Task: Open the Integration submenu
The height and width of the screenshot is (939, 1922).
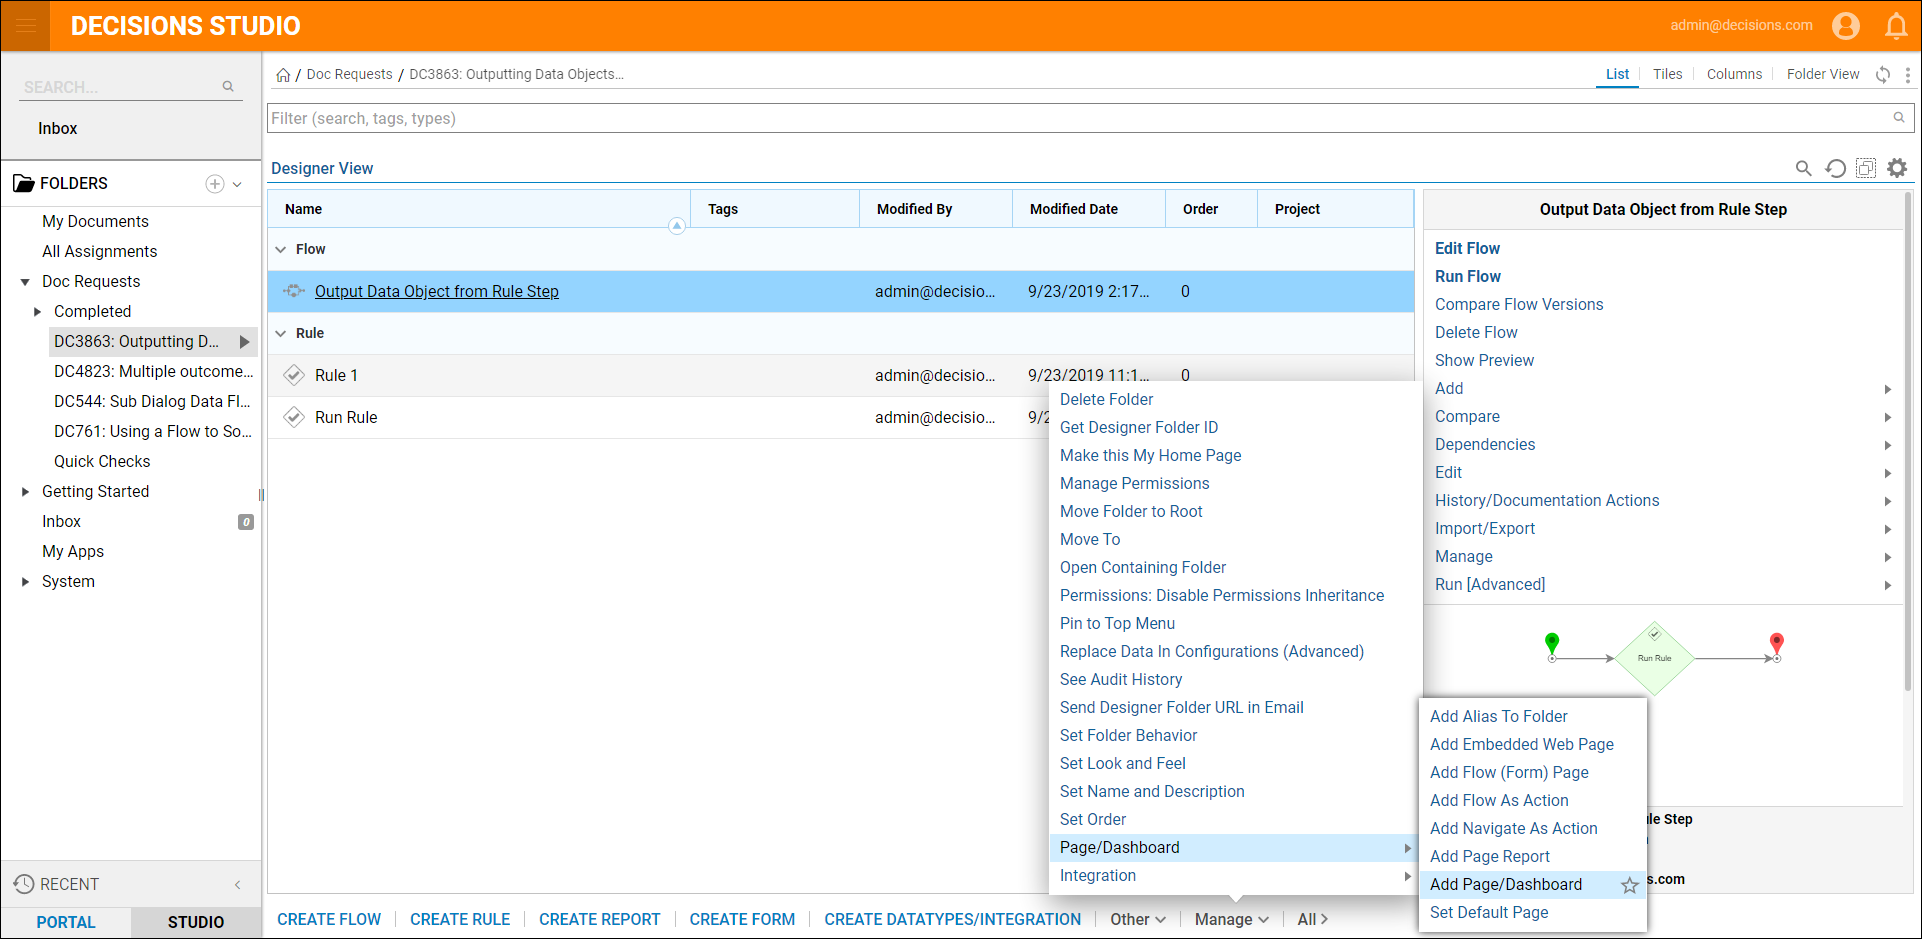Action: point(1236,875)
